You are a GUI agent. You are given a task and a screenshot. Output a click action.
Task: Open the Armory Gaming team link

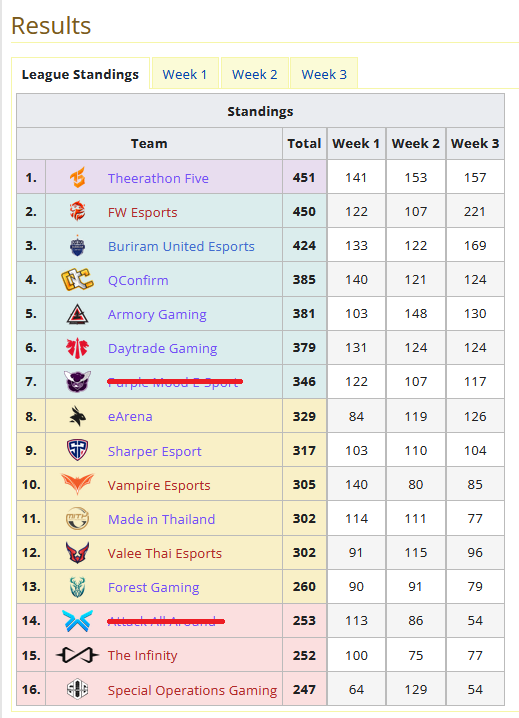pyautogui.click(x=157, y=315)
